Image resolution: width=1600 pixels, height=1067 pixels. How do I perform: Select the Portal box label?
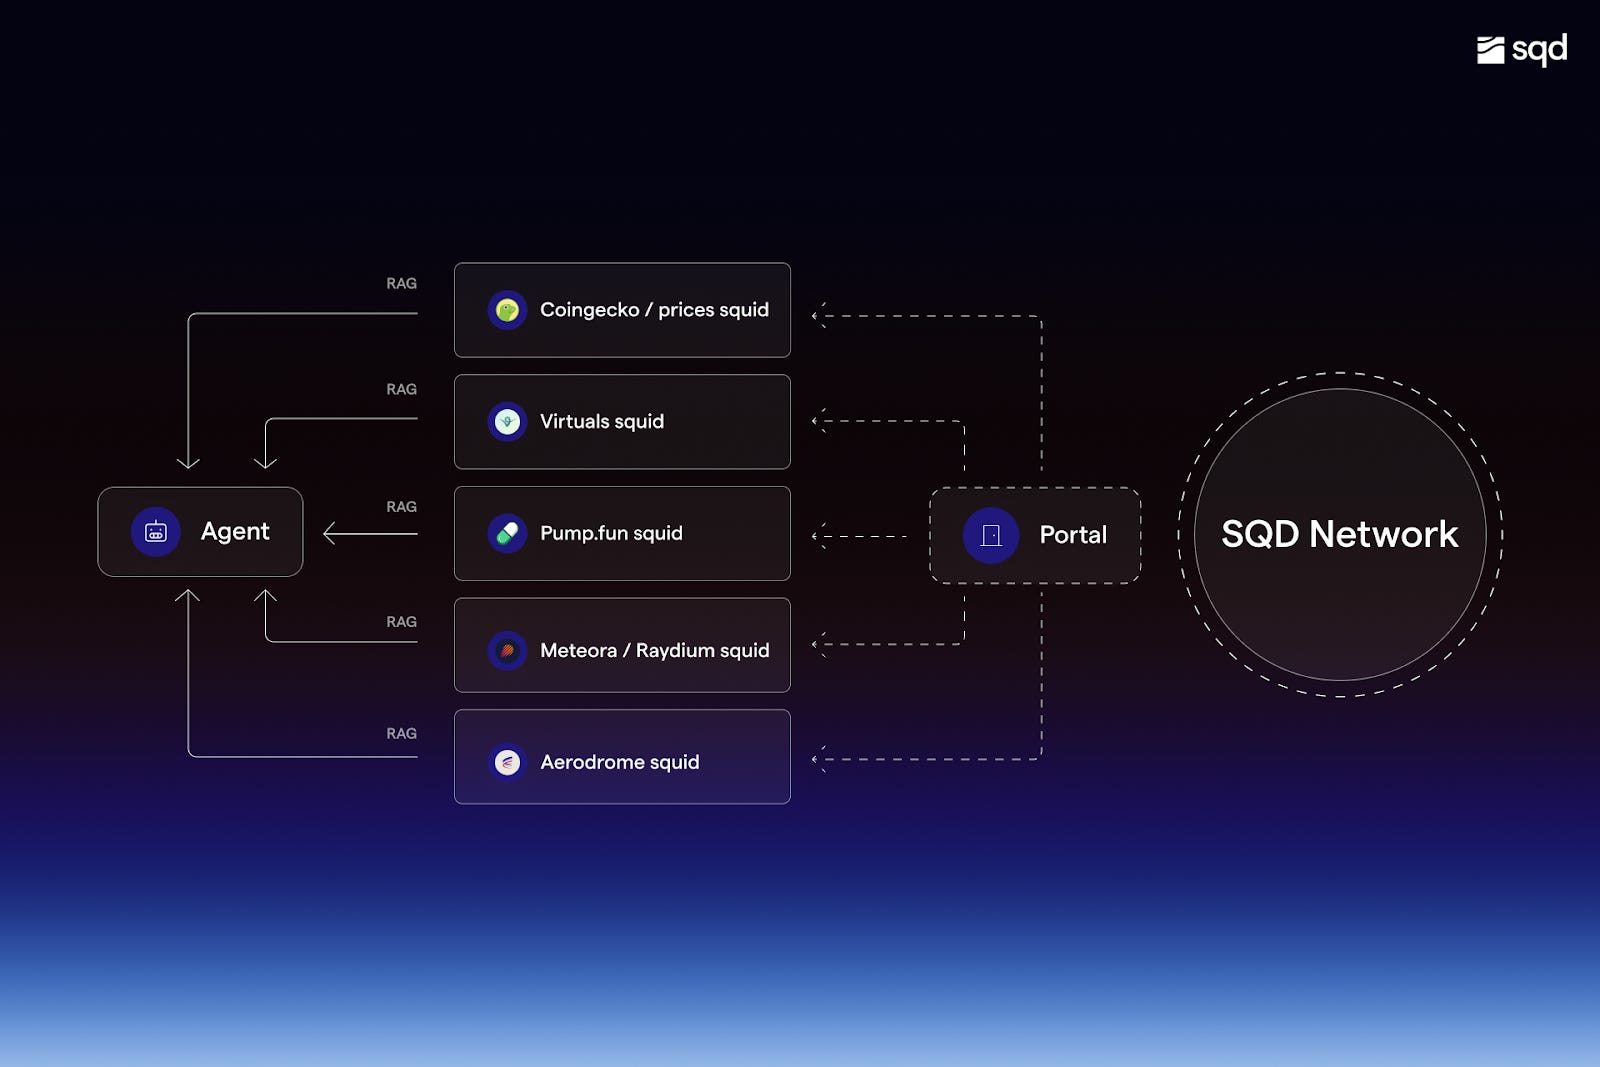[1073, 535]
